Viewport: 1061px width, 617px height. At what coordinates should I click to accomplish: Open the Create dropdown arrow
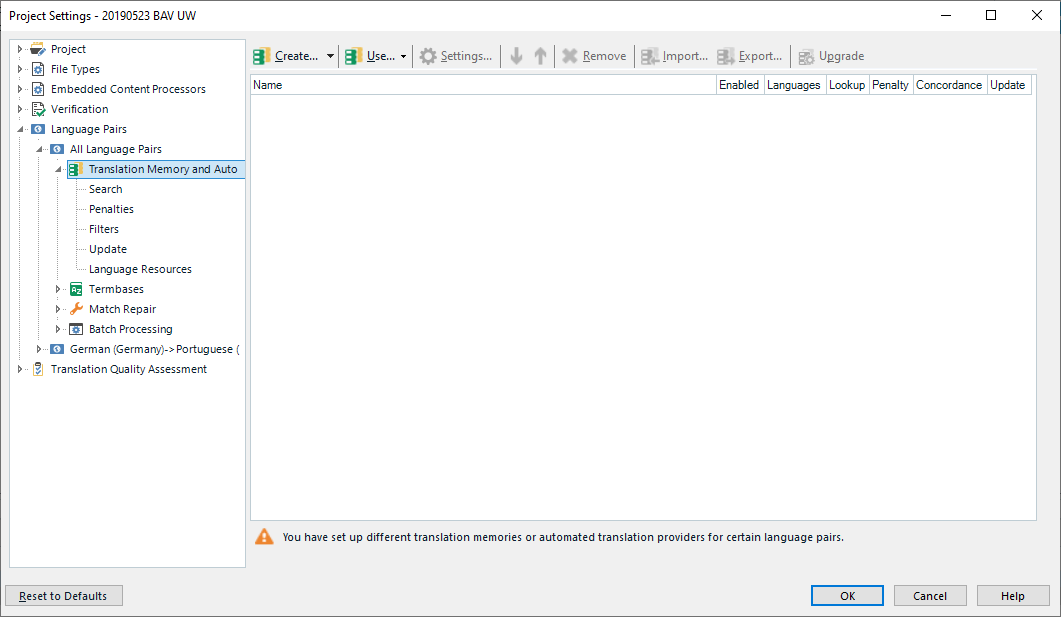point(330,56)
